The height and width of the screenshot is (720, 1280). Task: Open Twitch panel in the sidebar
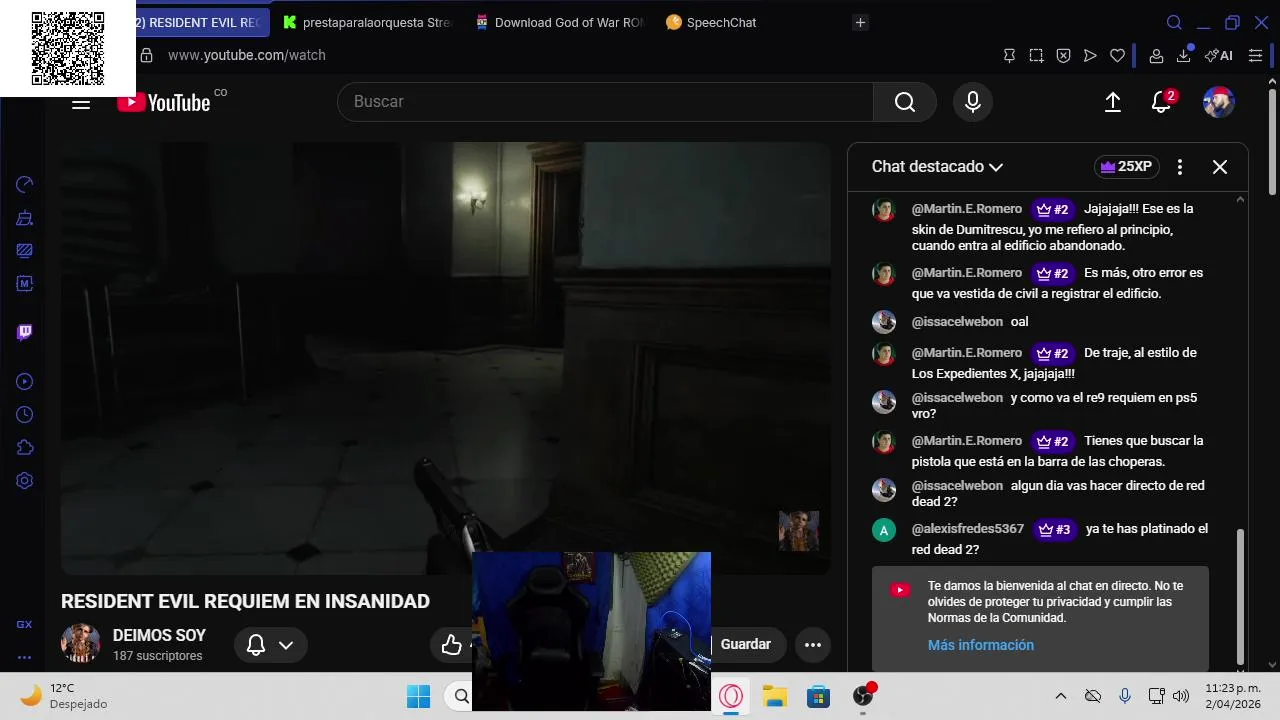coord(25,332)
